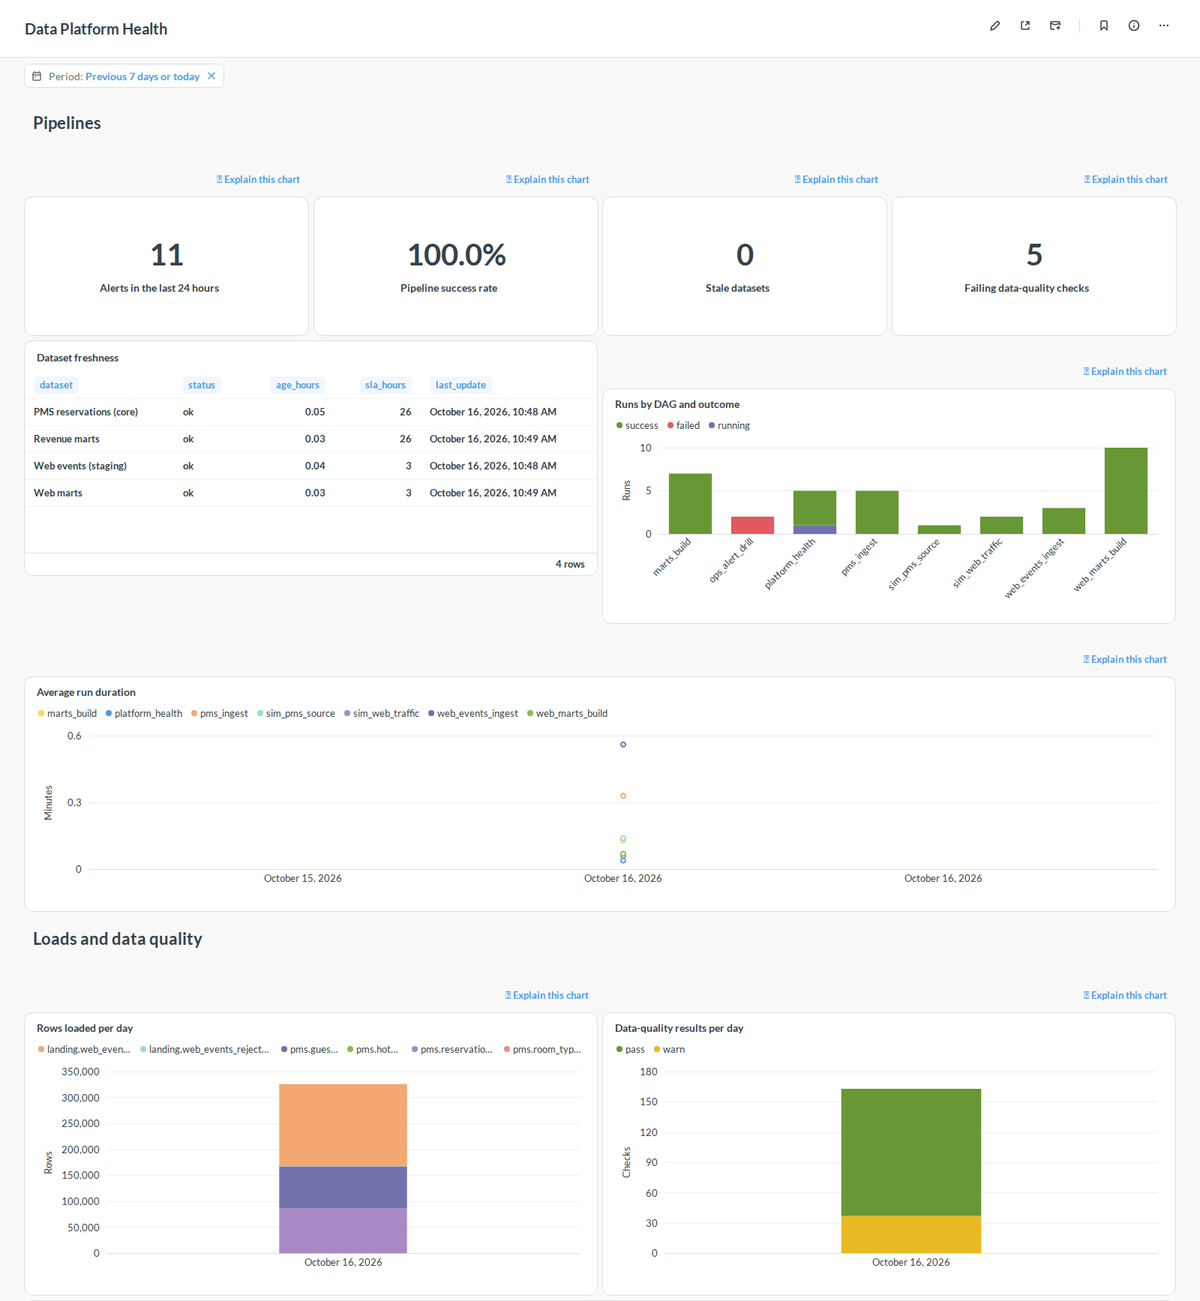Toggle platform_health in duration legend

pos(144,714)
